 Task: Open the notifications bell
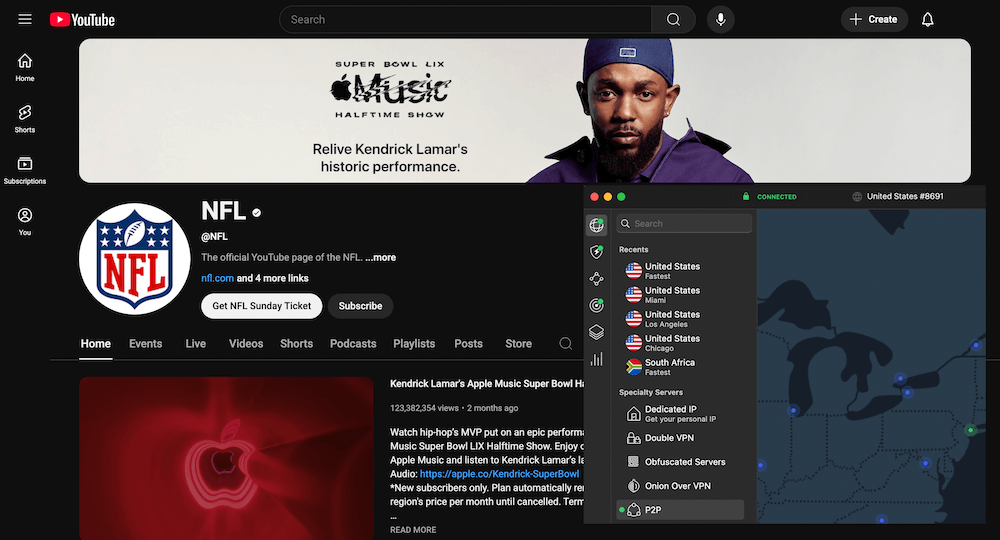pos(927,20)
